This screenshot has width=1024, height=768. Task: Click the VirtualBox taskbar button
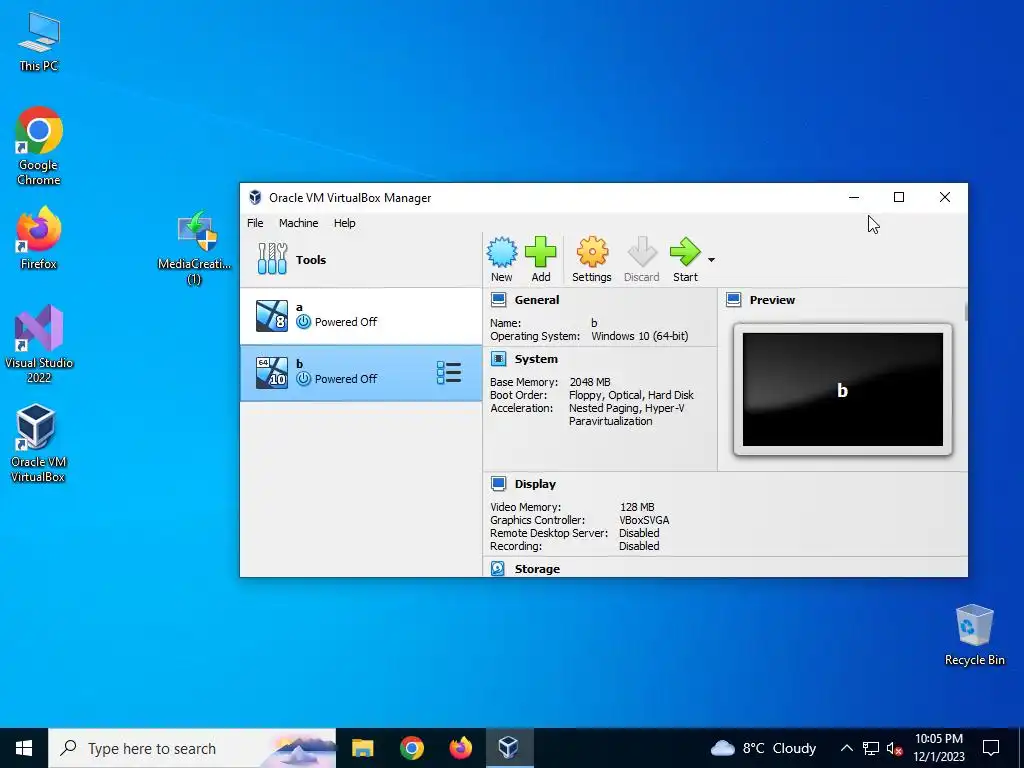[509, 748]
